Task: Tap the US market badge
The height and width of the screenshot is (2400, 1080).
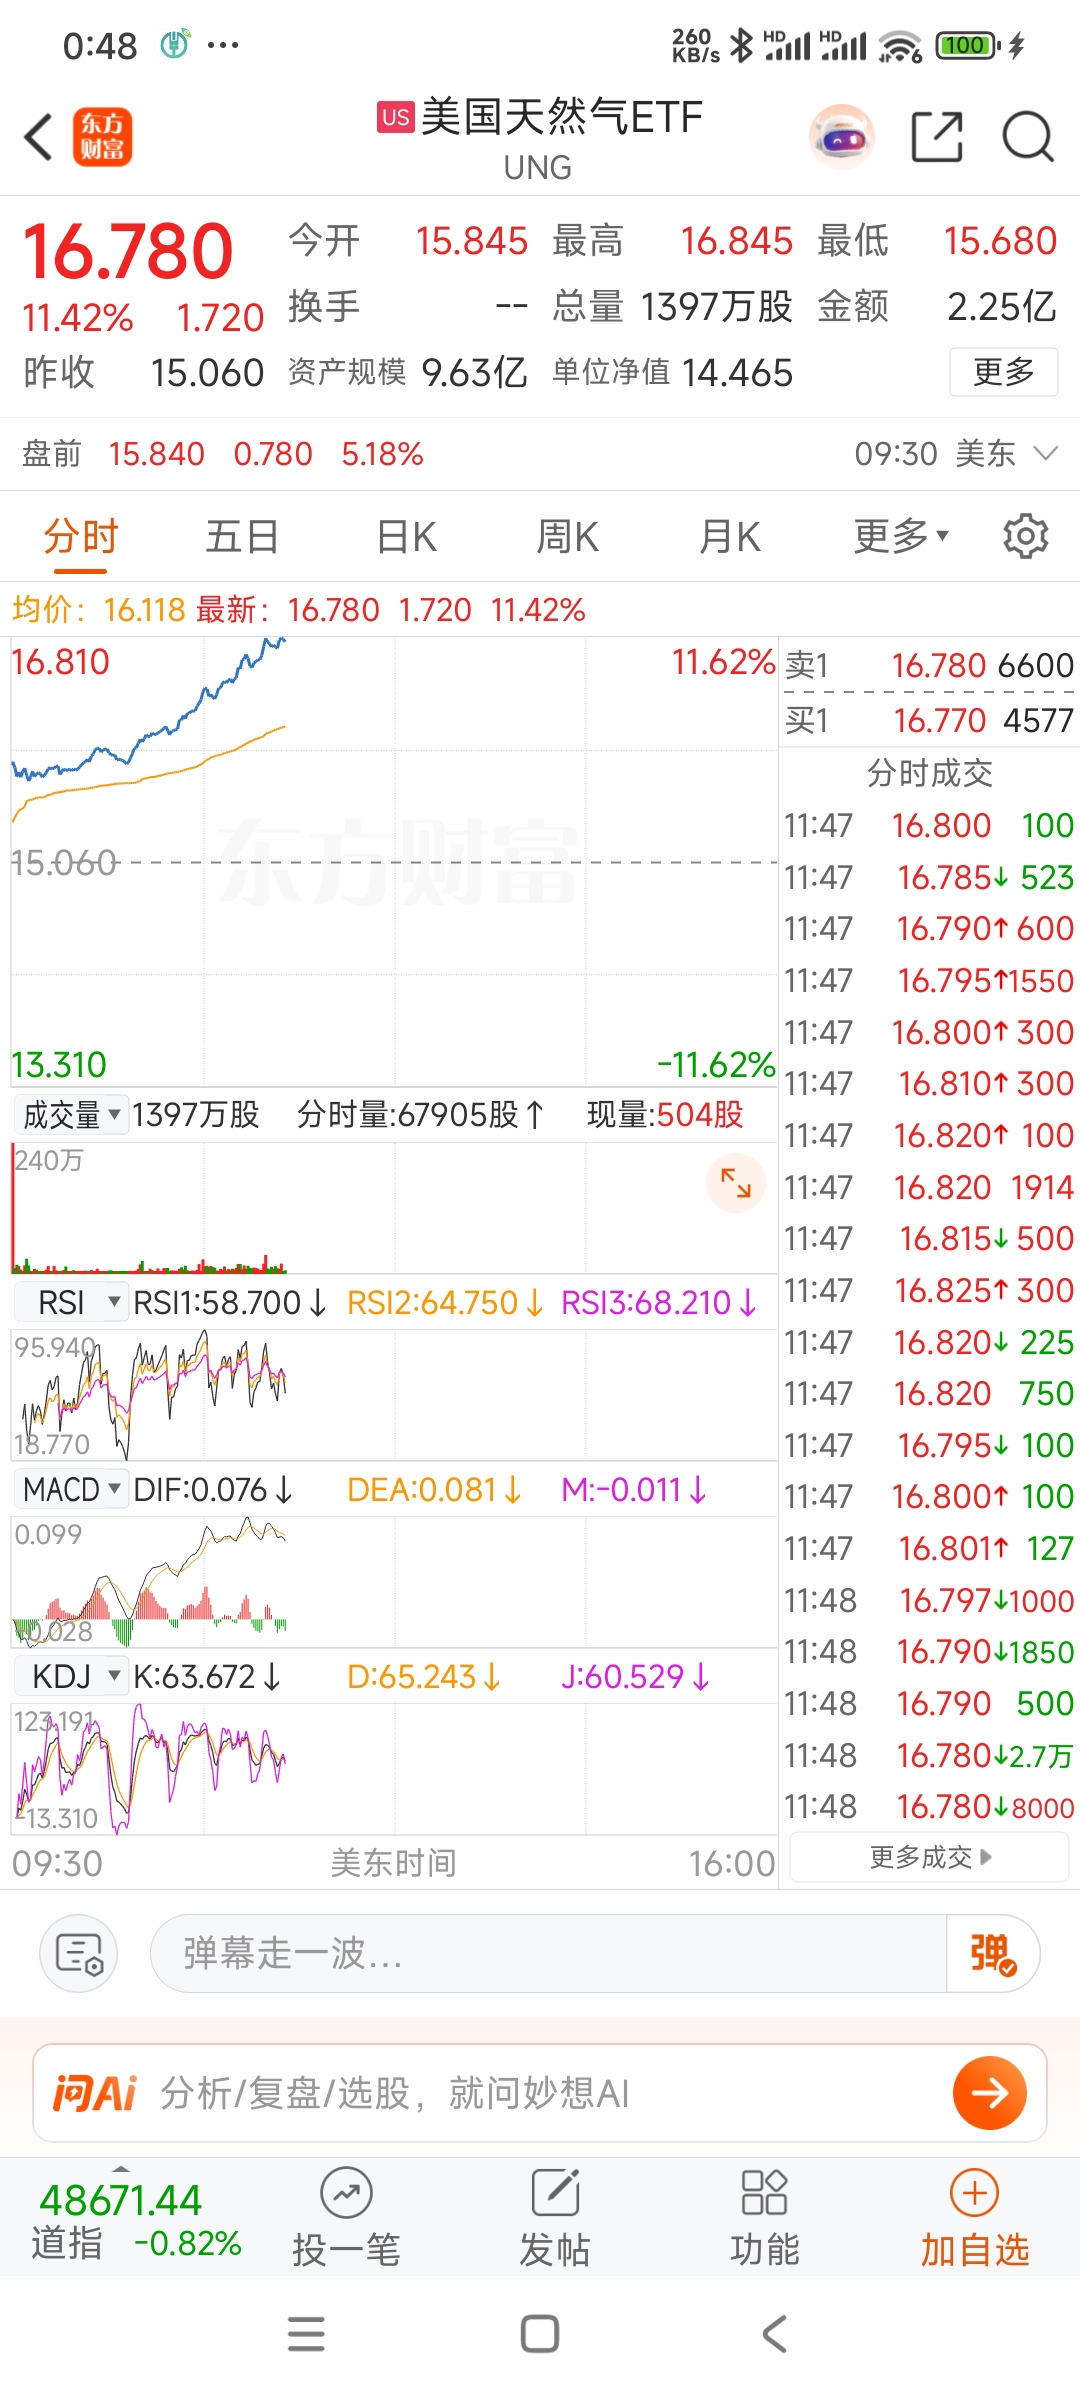Action: click(395, 117)
